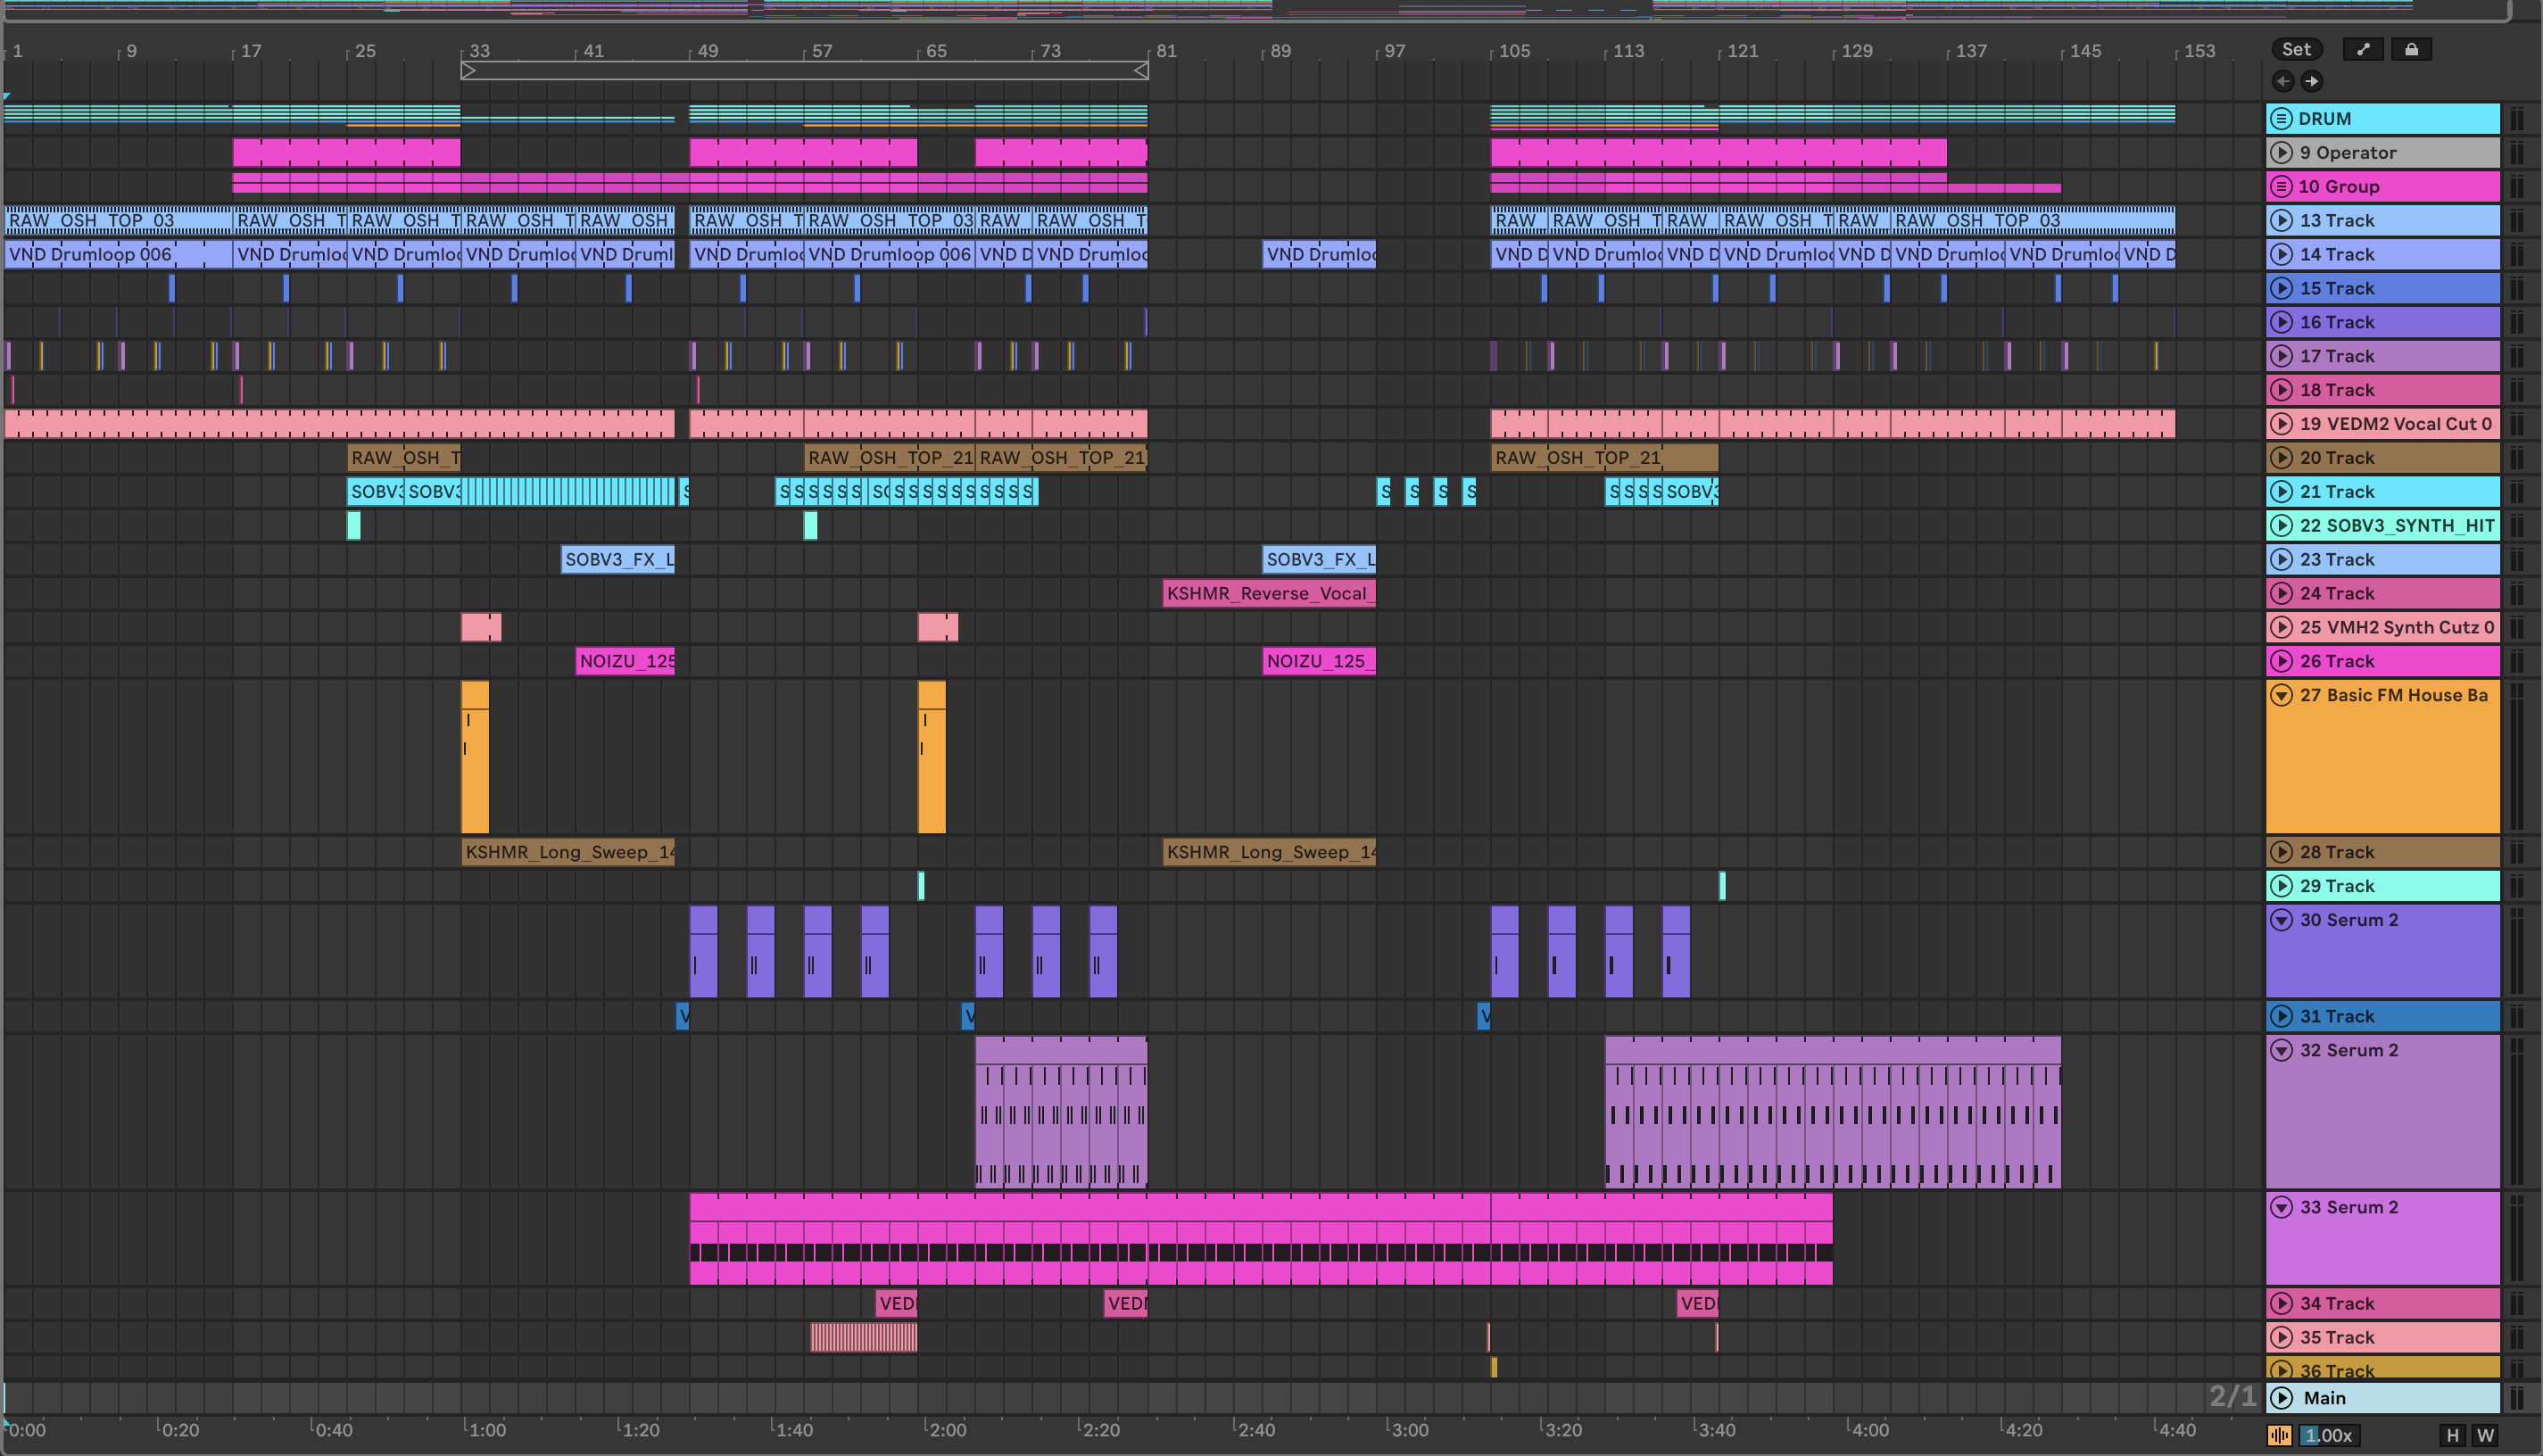The width and height of the screenshot is (2543, 1456).
Task: Unfold the 29 Track lane
Action: [x=2281, y=886]
